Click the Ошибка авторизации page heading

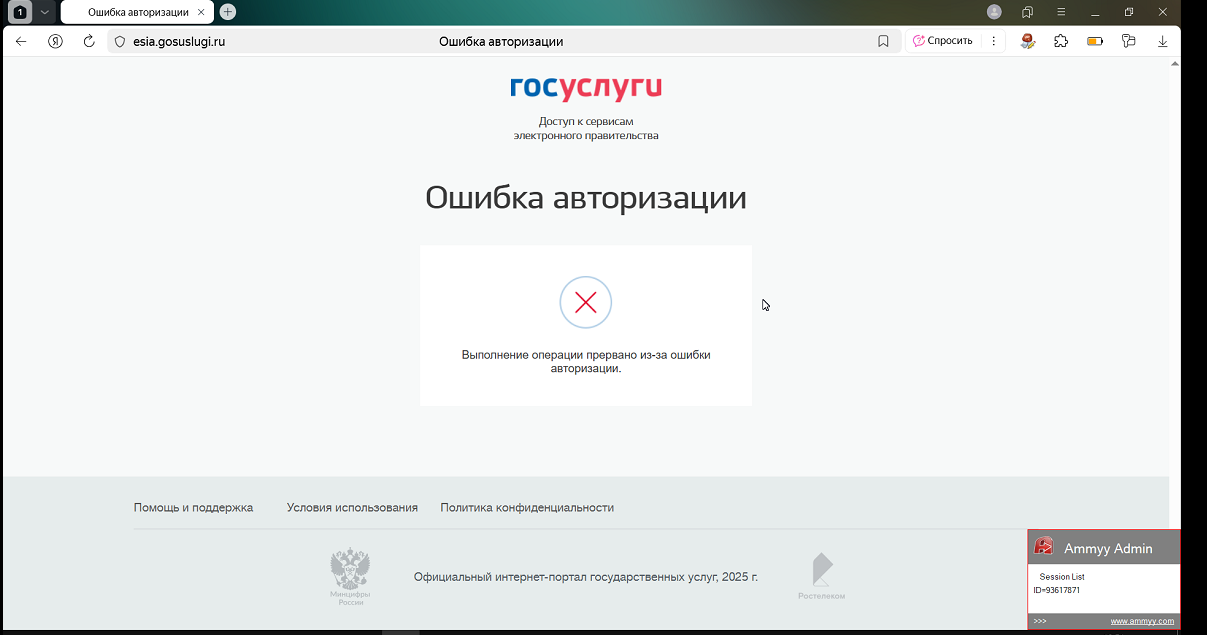[x=586, y=197]
